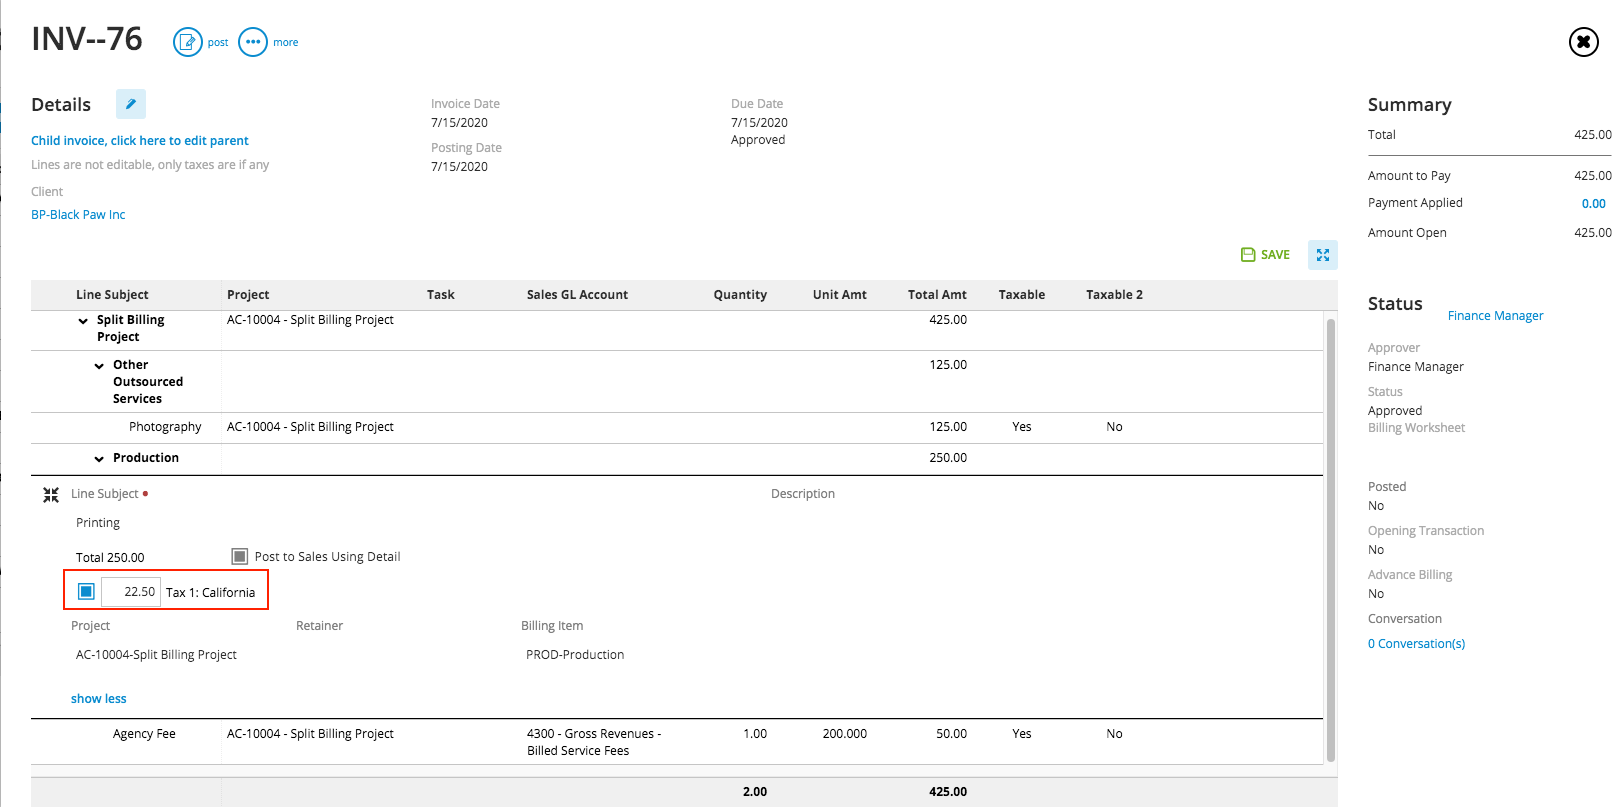Open the Billing Worksheet link

1416,428
